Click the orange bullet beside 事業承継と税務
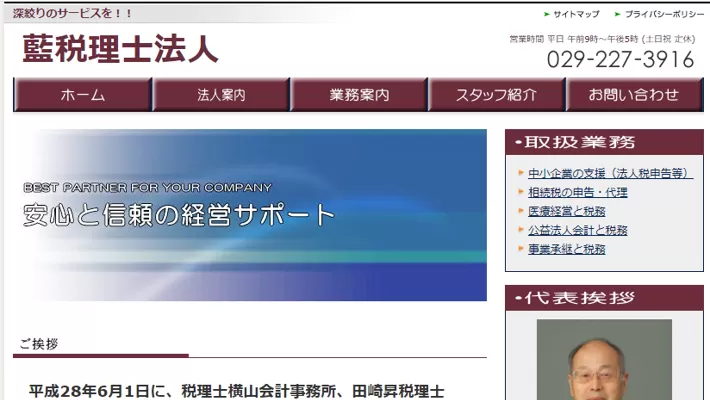 pyautogui.click(x=521, y=249)
